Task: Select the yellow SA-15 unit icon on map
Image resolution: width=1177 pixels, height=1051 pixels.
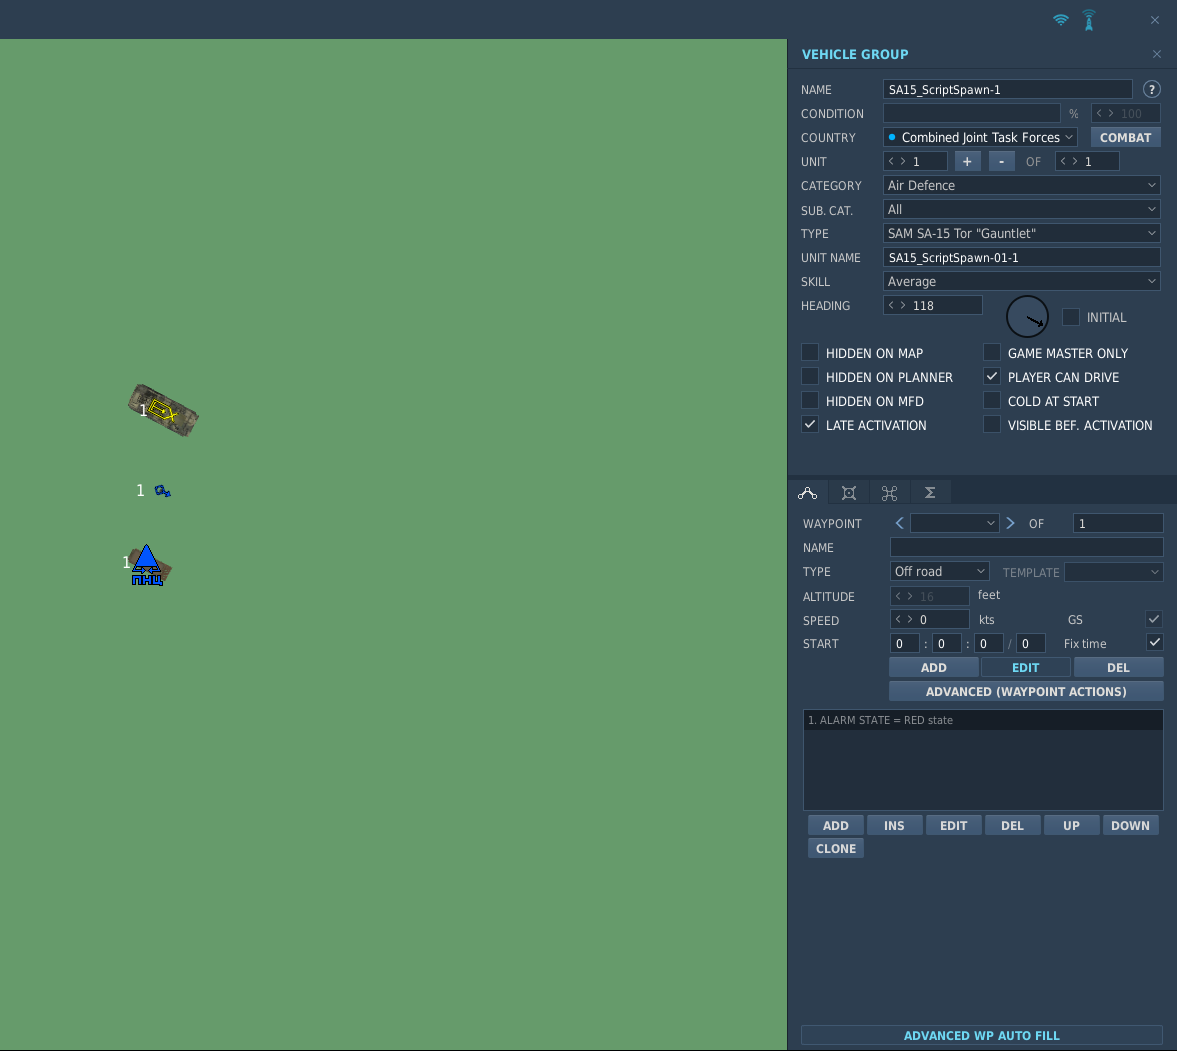Action: [x=164, y=410]
